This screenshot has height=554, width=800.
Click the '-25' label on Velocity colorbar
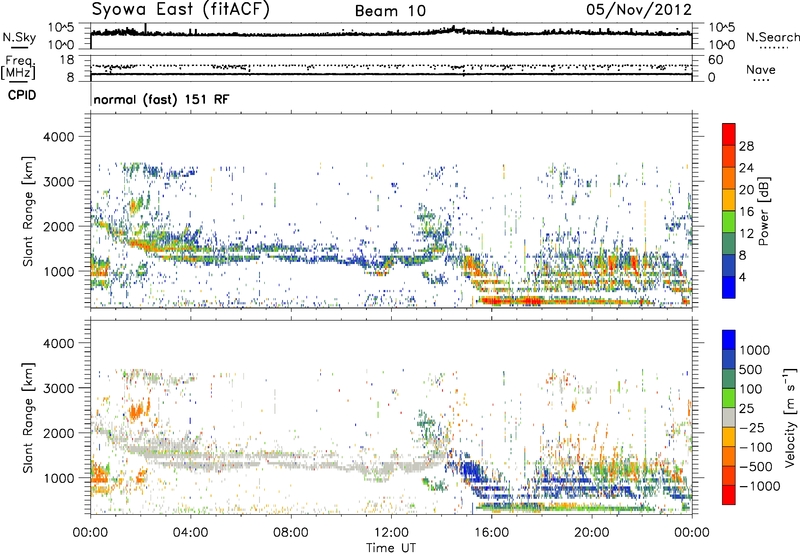click(x=754, y=428)
